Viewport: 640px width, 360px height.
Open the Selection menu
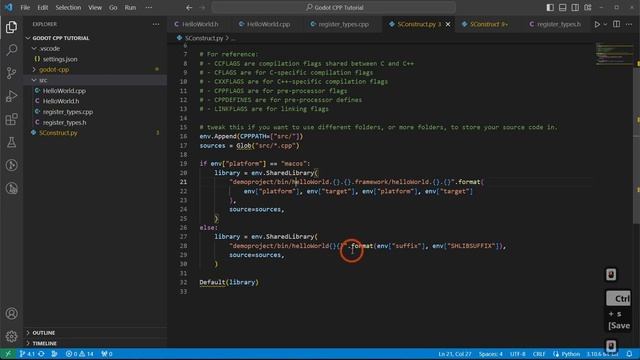(68, 7)
